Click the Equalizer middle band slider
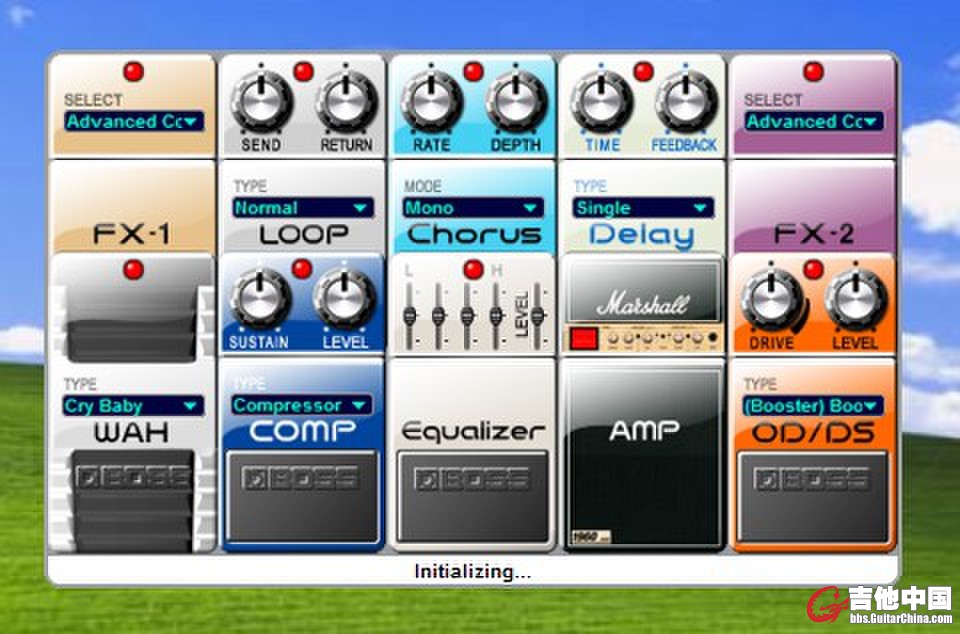The image size is (960, 634). pos(467,316)
